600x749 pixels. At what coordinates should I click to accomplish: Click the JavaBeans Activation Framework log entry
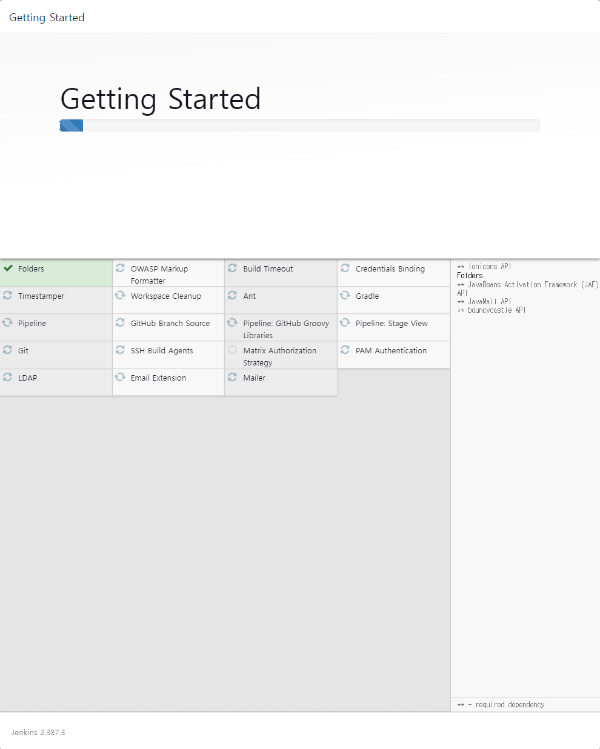(527, 289)
